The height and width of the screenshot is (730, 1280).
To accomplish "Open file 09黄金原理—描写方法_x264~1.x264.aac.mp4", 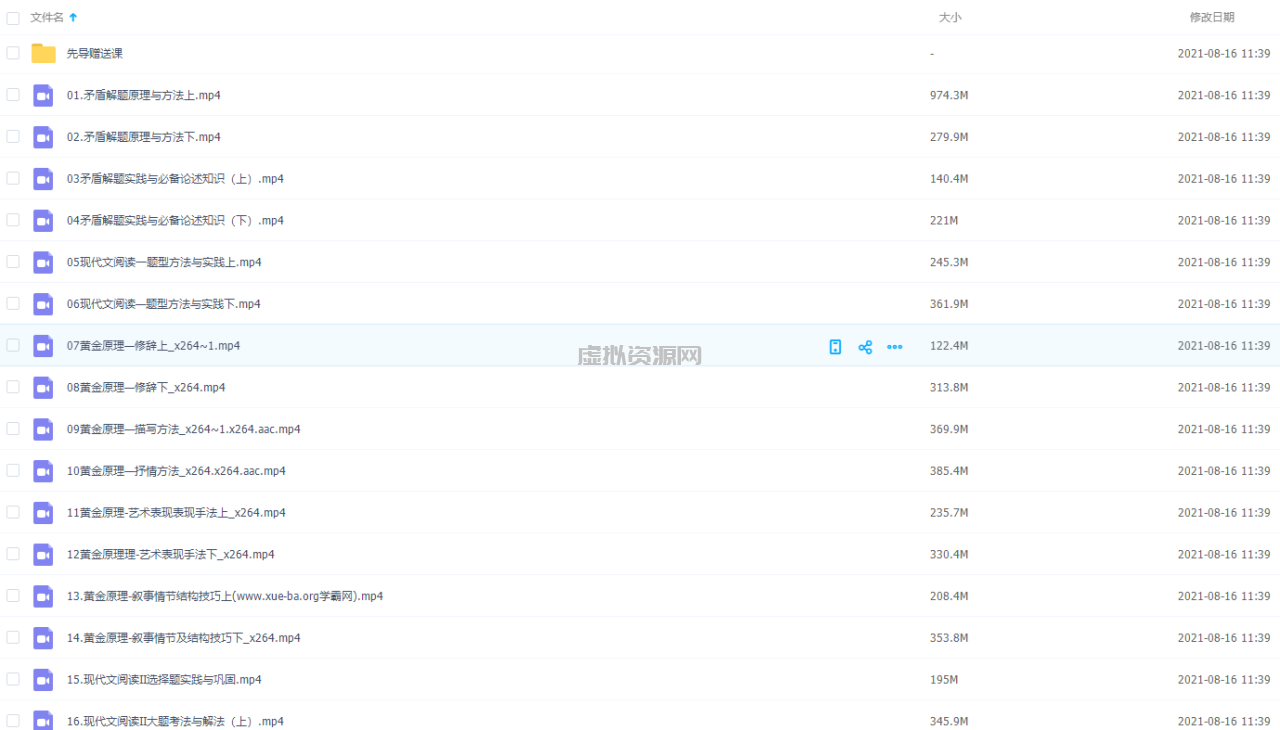I will click(x=184, y=429).
